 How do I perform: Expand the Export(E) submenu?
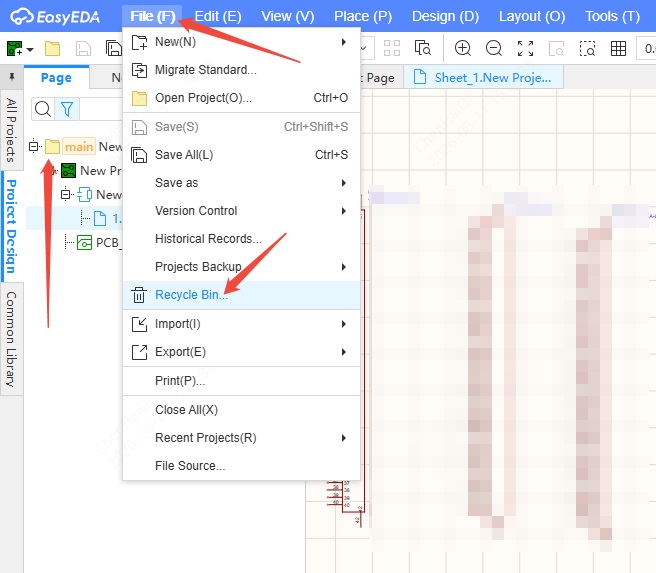(241, 352)
